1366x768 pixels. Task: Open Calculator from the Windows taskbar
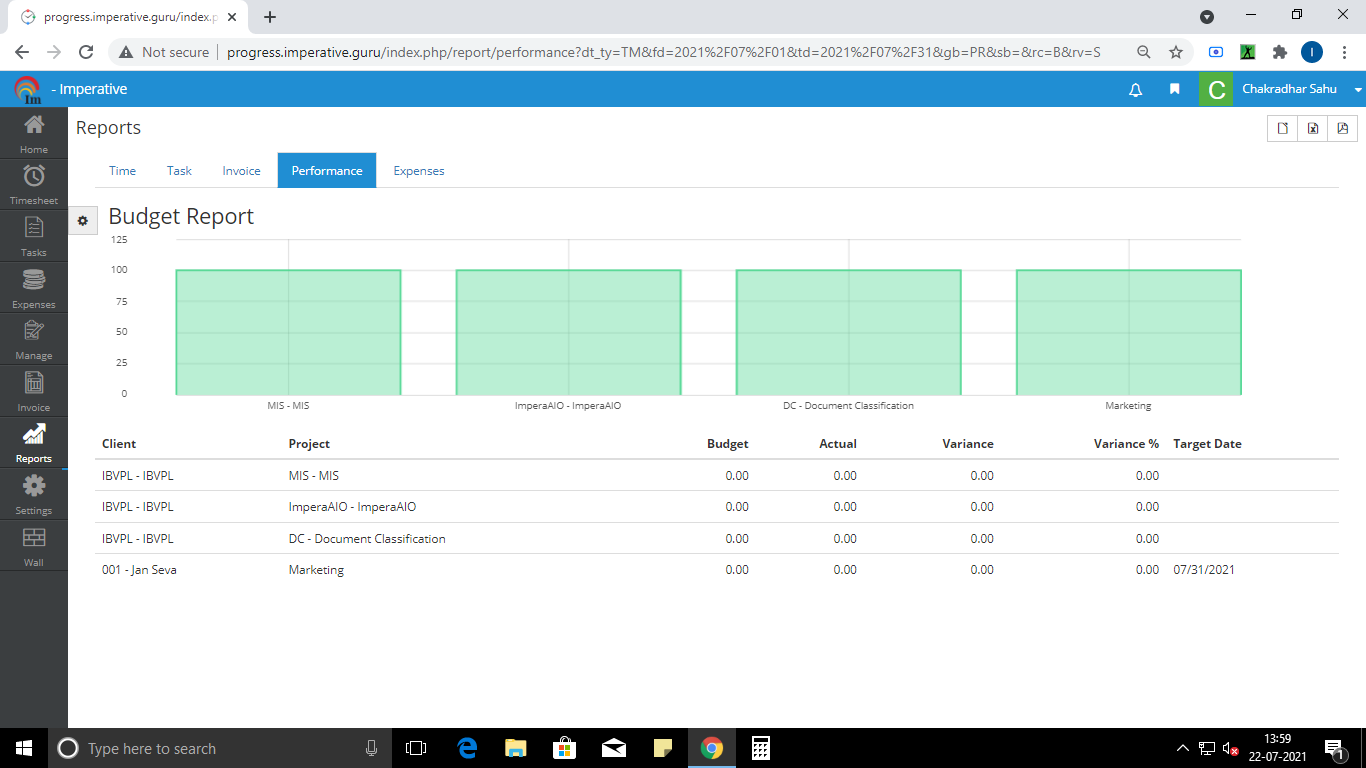760,748
